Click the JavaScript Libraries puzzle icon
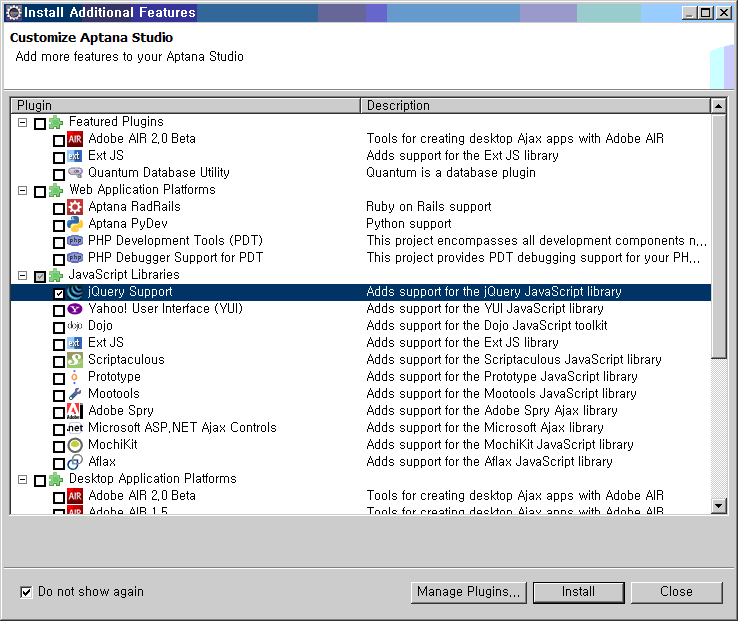Screen dimensions: 738x621 coord(56,275)
